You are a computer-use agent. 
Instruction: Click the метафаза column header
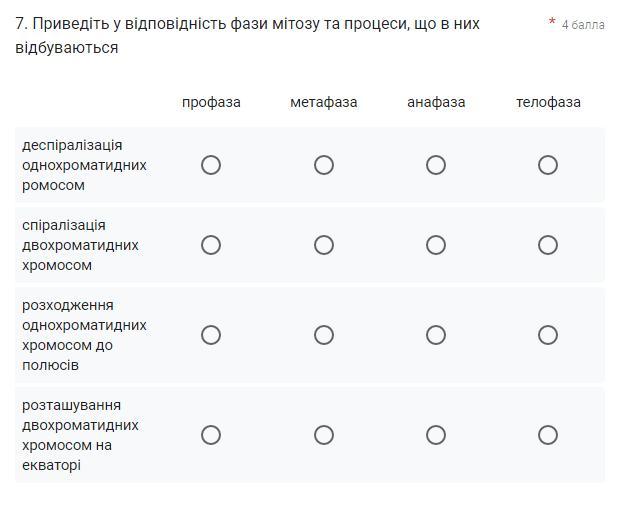(x=324, y=102)
